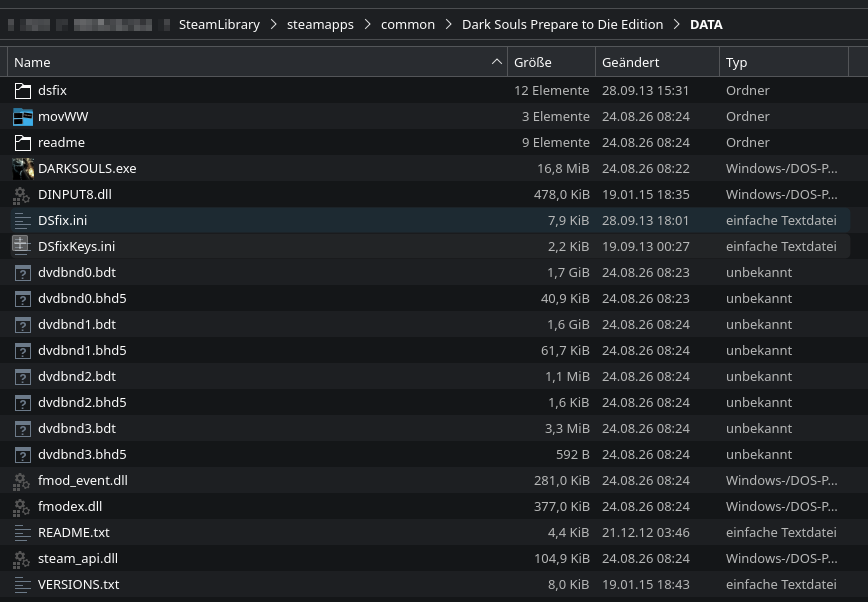Click the 28.09.13 18:01 date cell
Viewport: 868px width, 602px height.
(x=645, y=220)
